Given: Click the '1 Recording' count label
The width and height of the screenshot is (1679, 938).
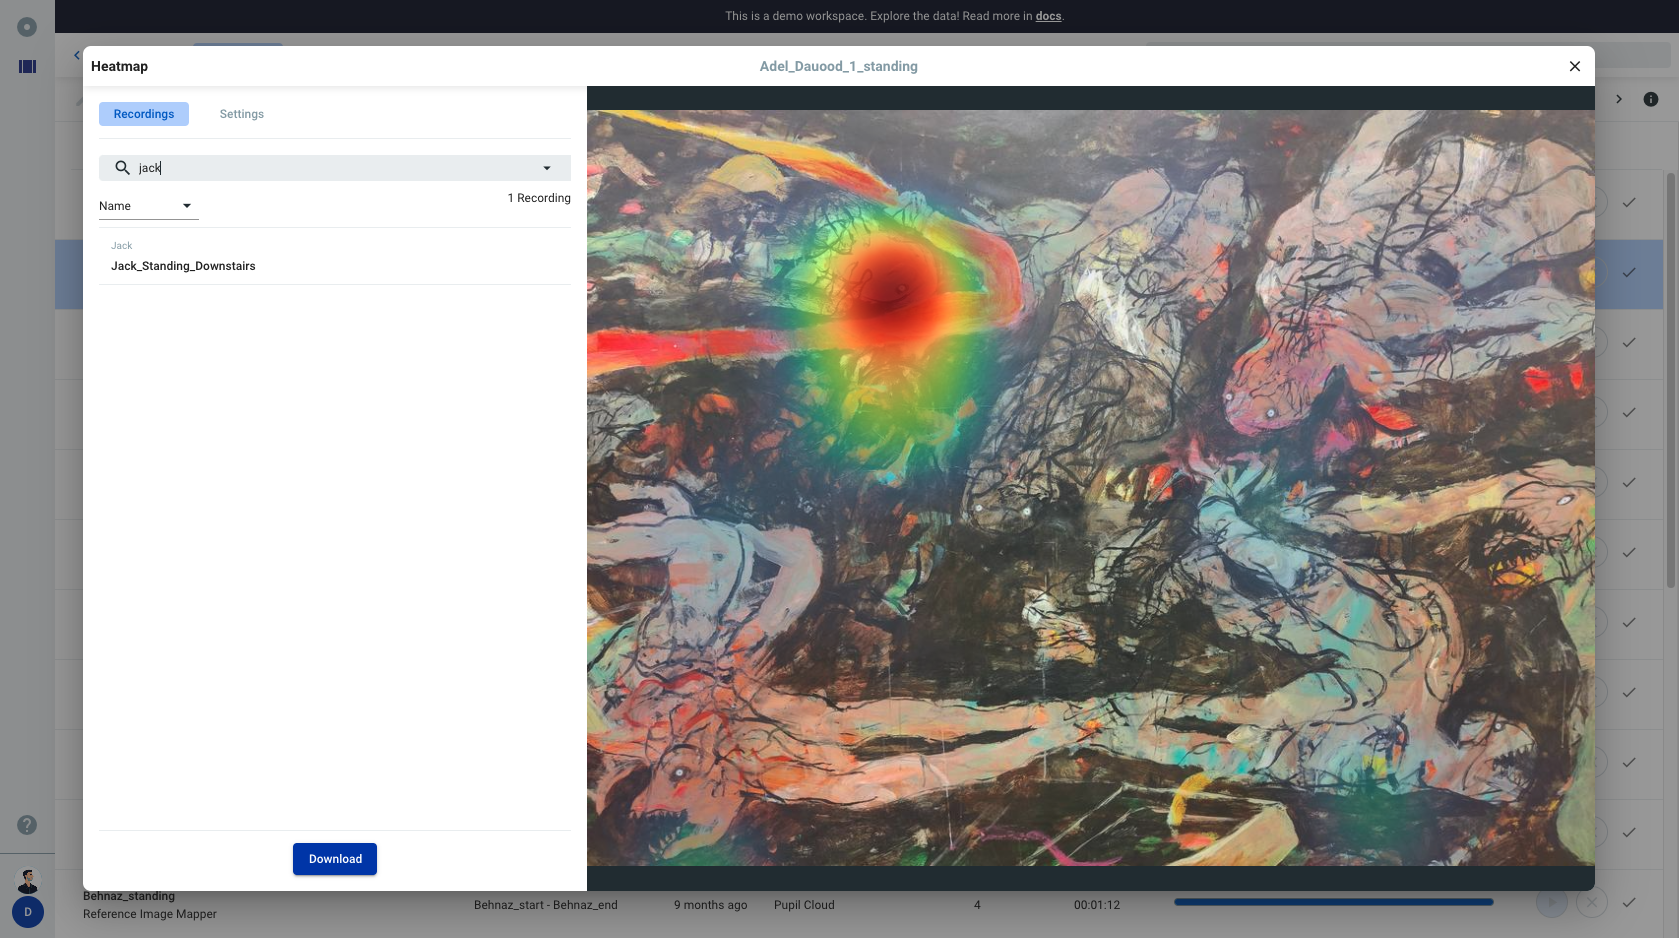Looking at the screenshot, I should point(539,198).
